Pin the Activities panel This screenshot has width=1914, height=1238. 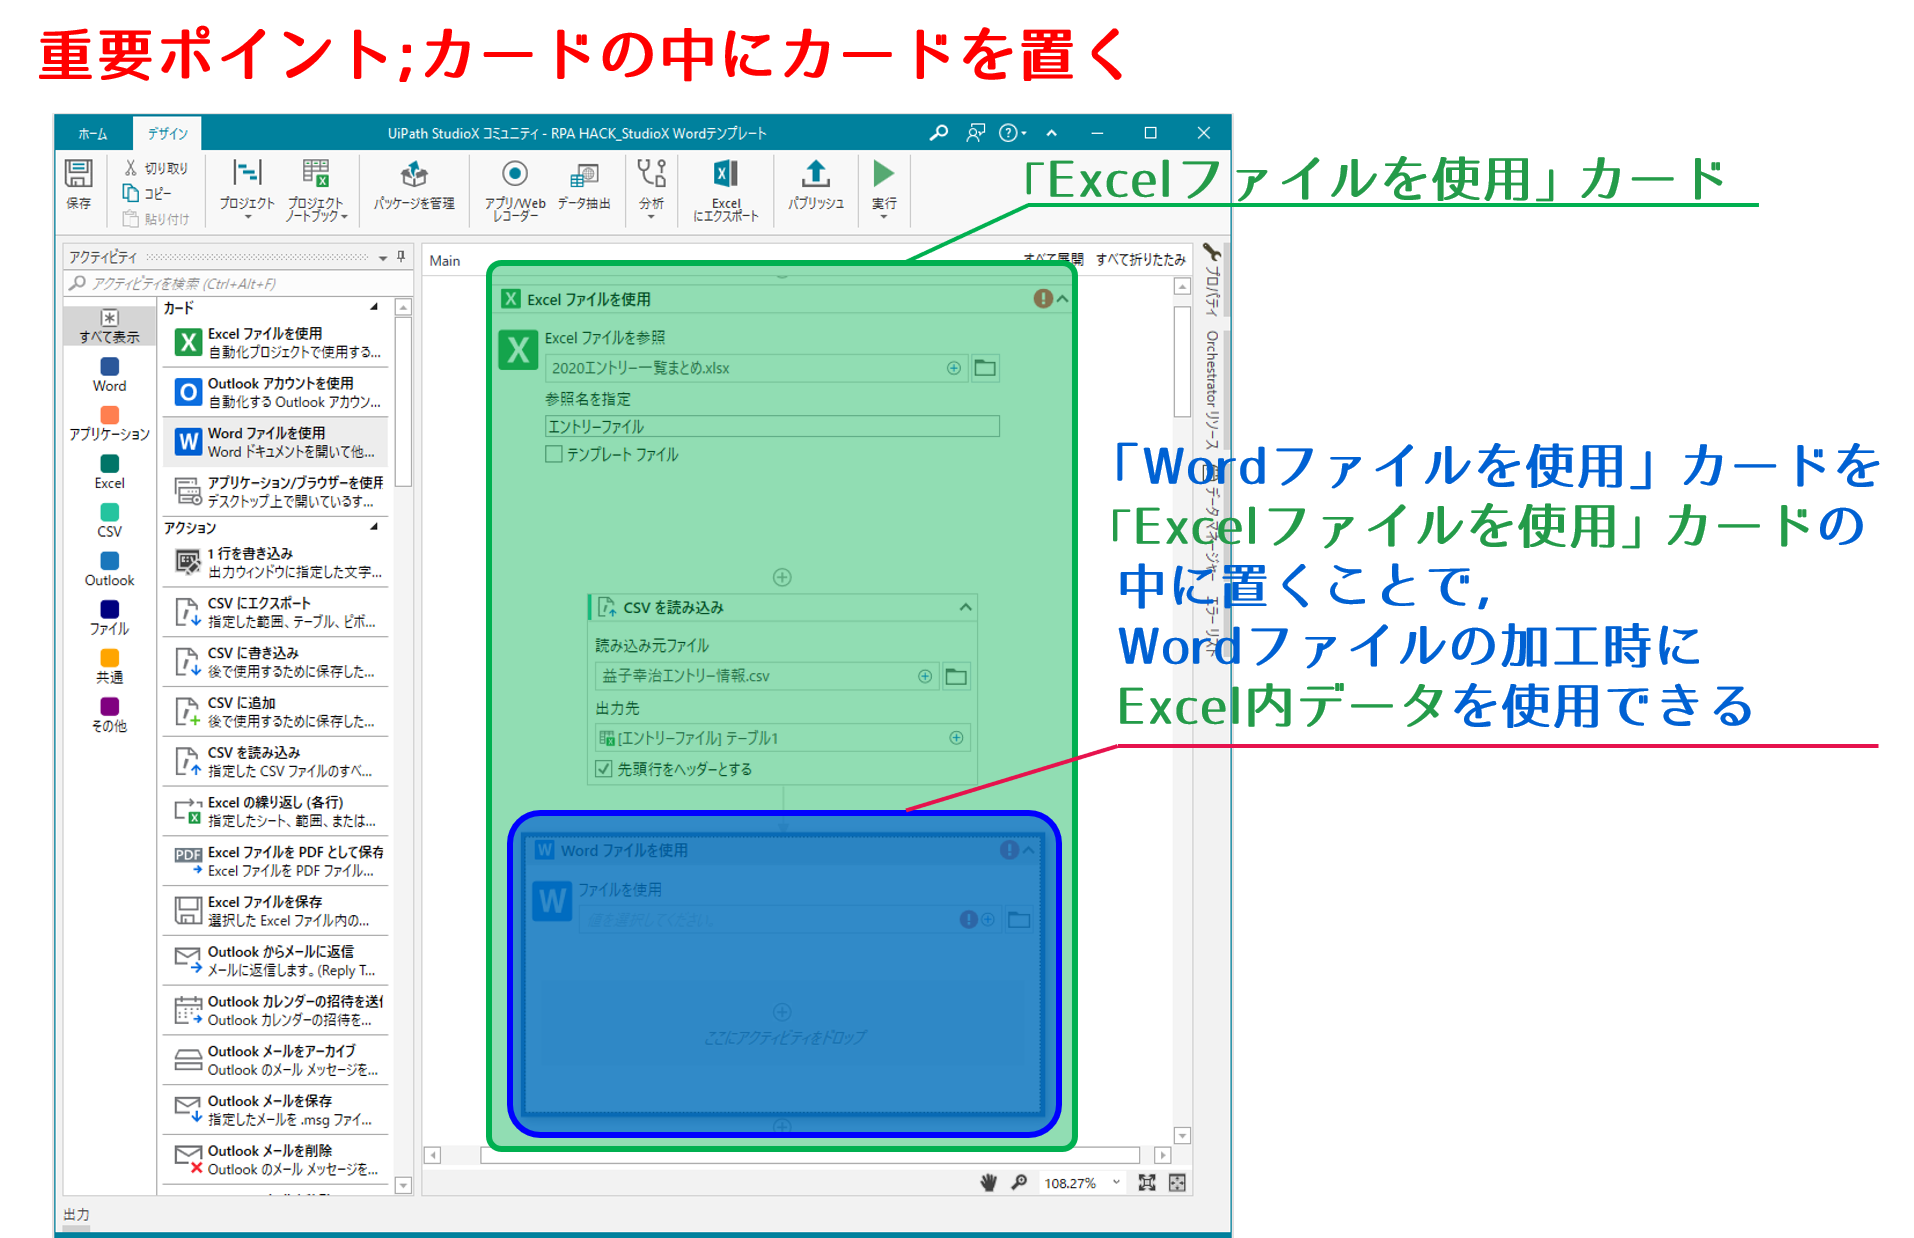coord(401,257)
